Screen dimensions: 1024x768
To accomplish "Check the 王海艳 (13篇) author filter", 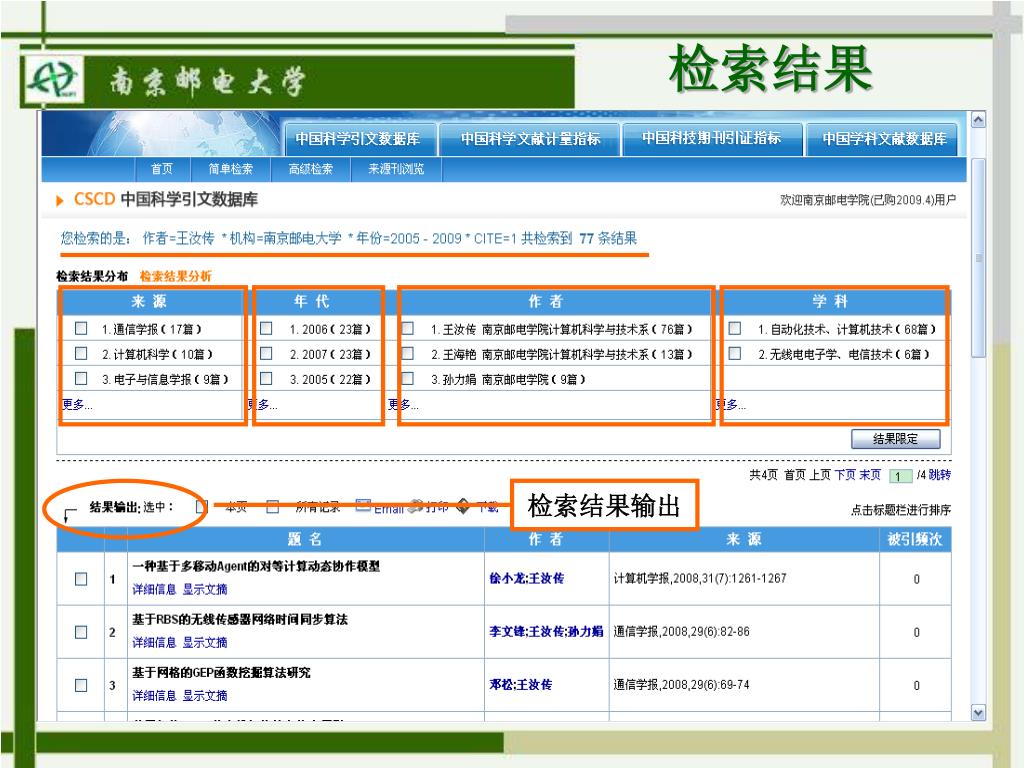I will click(408, 353).
